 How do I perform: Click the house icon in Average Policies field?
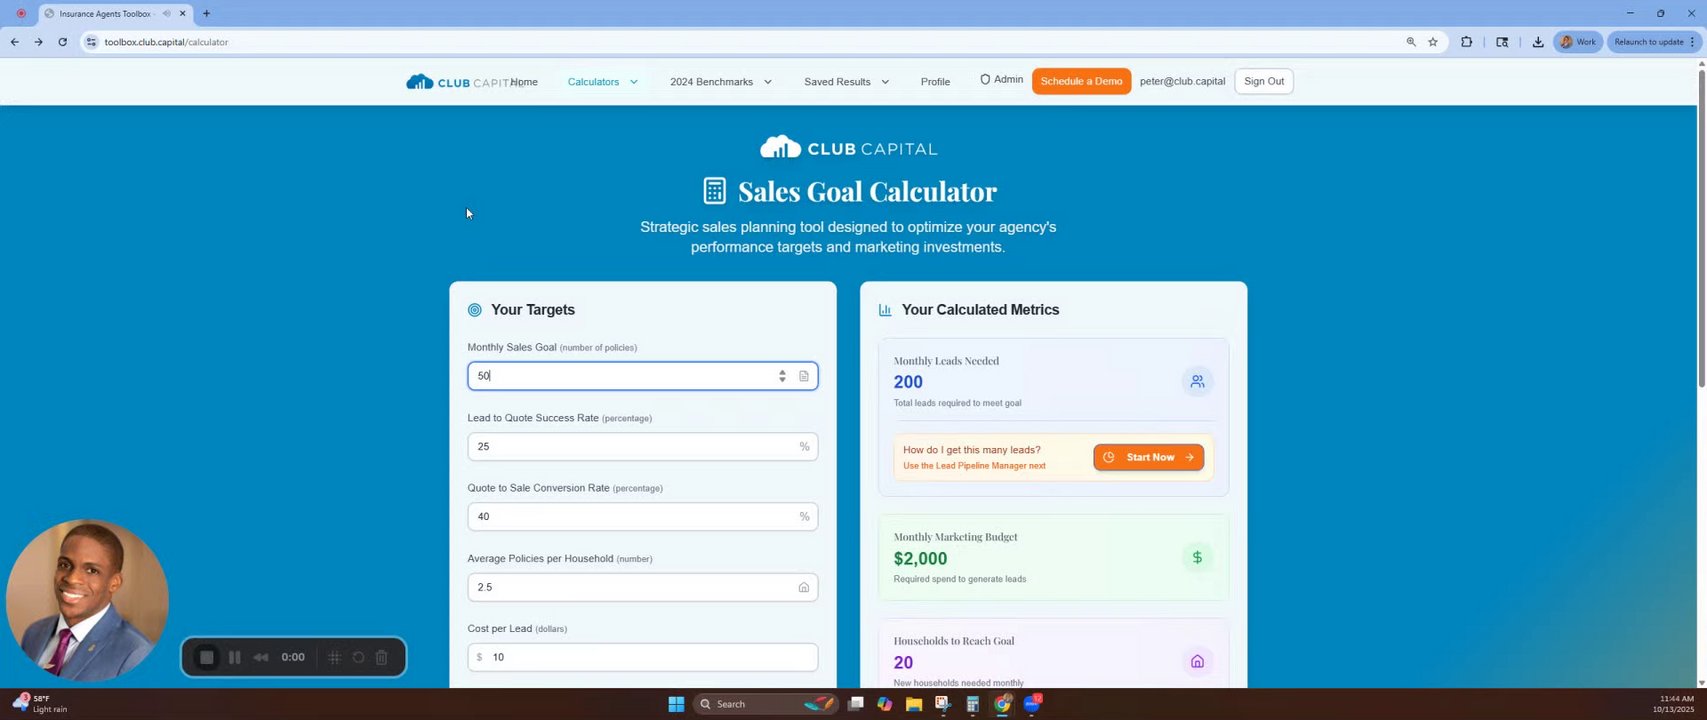(803, 587)
